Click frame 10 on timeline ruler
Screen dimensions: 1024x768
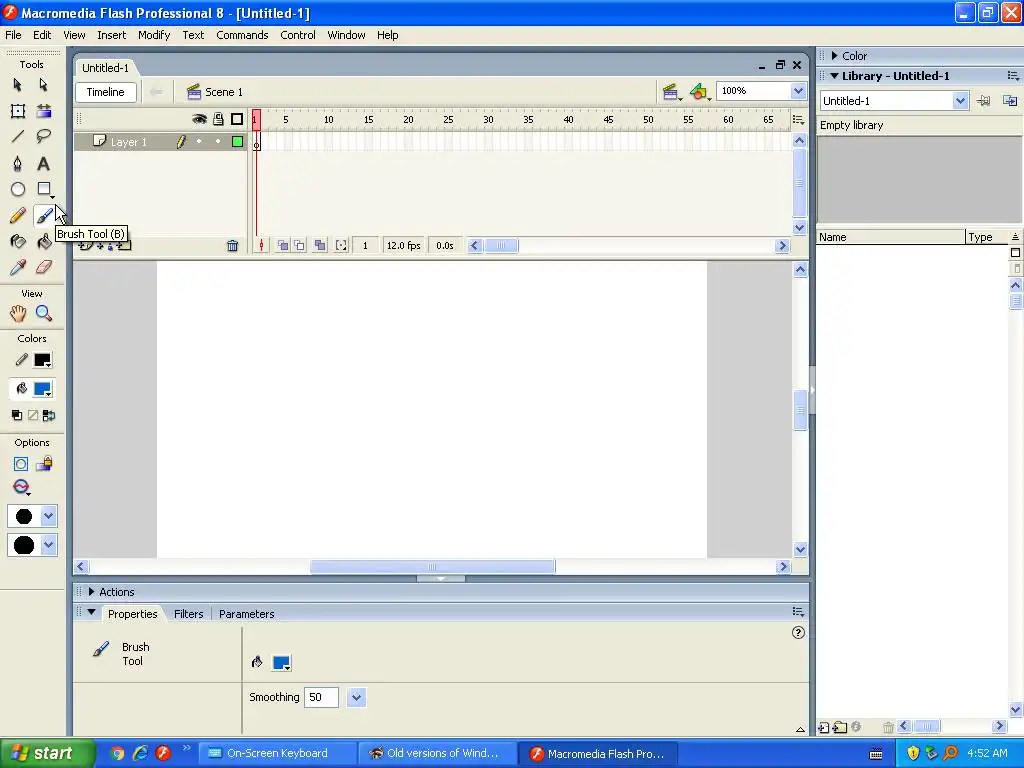(328, 120)
